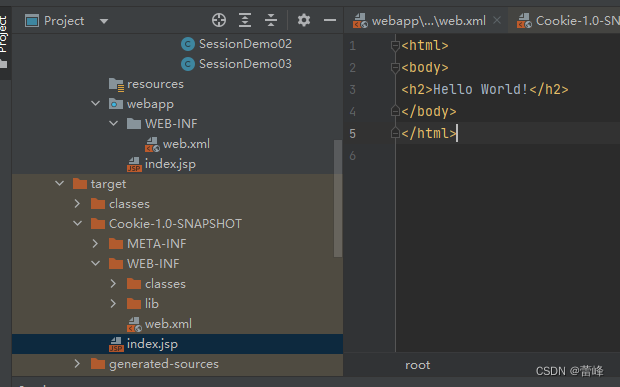
Task: Click the orange target folder icon
Action: pyautogui.click(x=80, y=184)
